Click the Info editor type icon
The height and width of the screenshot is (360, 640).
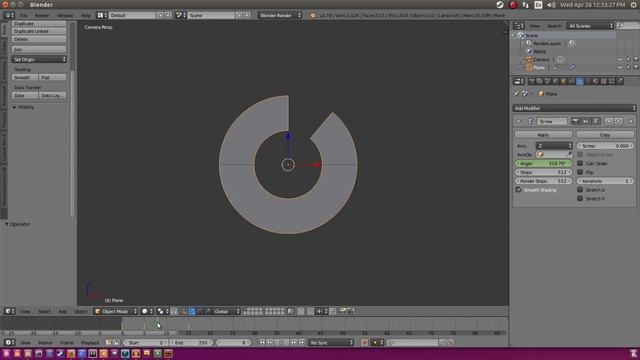(x=9, y=15)
